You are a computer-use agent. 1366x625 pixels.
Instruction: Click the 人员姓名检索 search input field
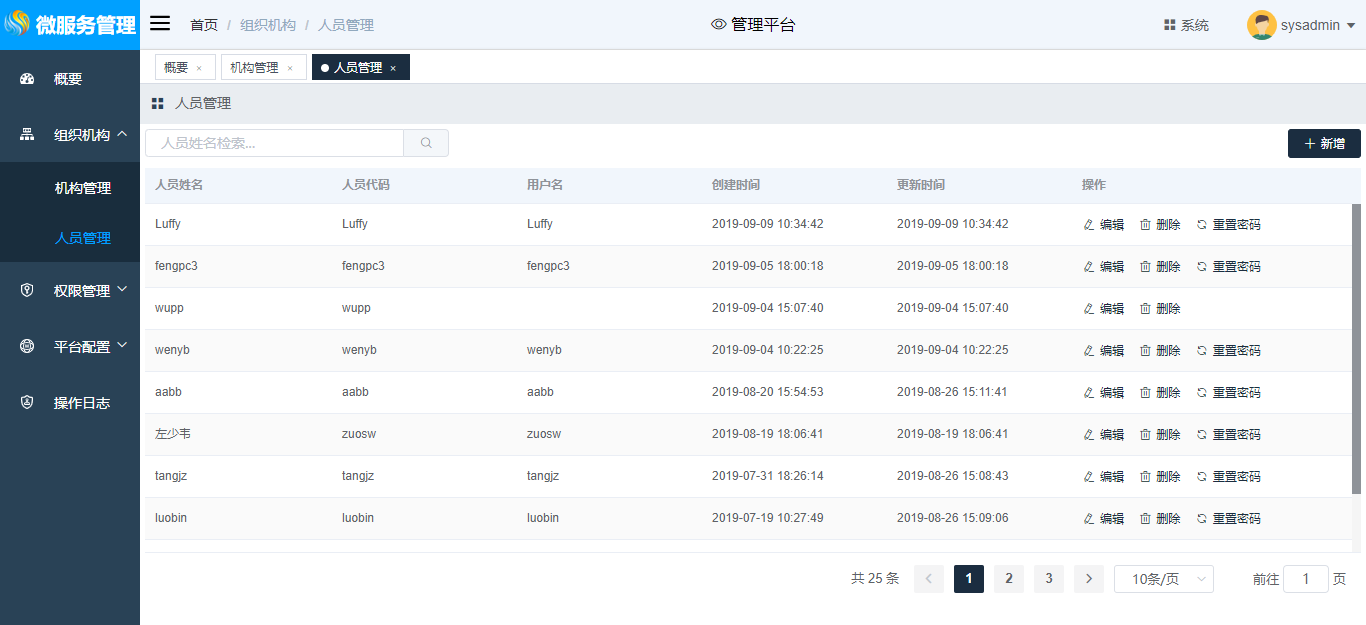[274, 143]
